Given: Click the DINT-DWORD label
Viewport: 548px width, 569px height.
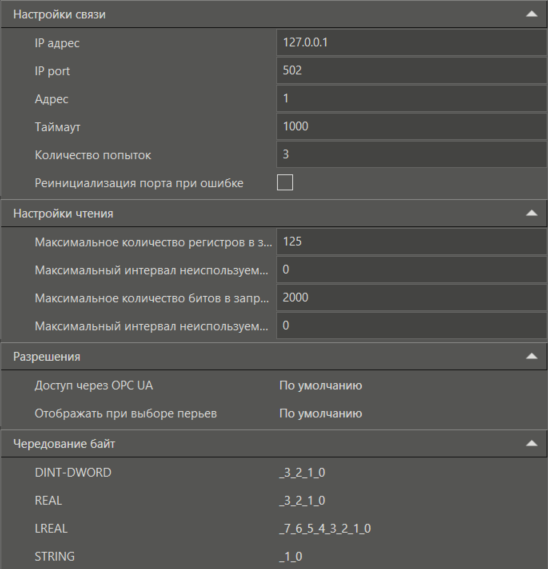Looking at the screenshot, I should pos(73,472).
